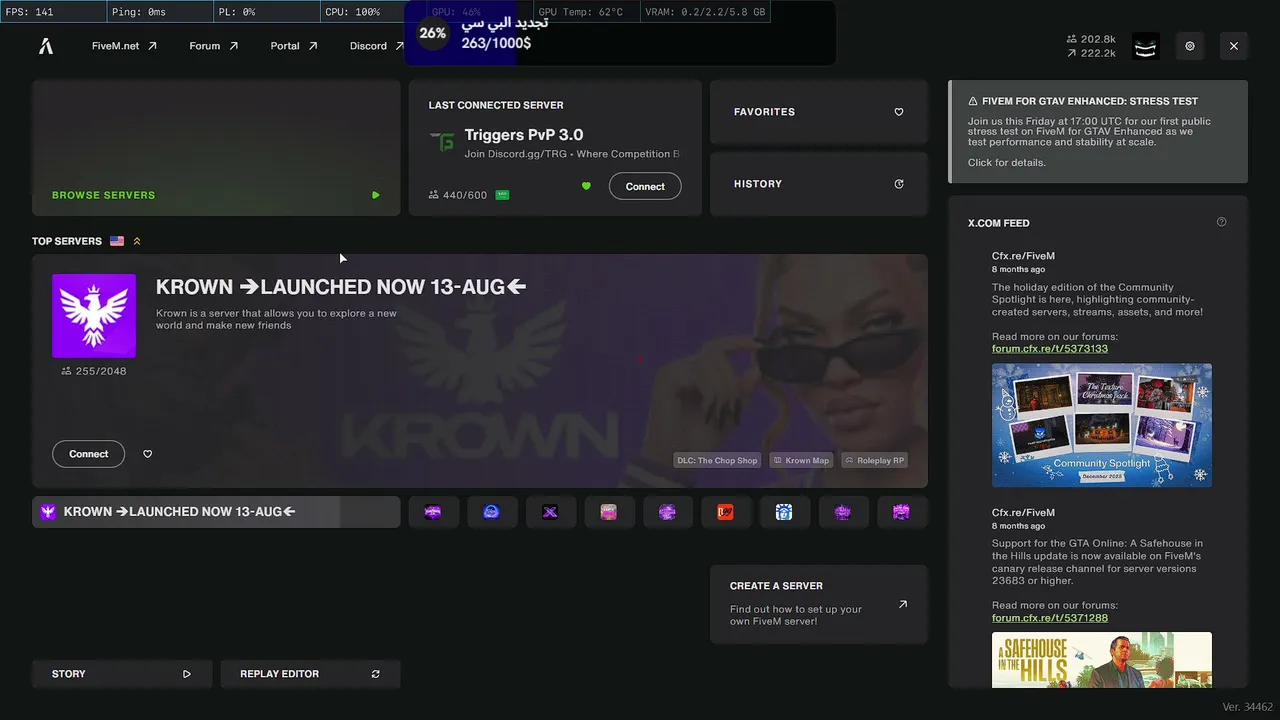Select the blue circular server icon
The image size is (1280, 720).
pyautogui.click(x=491, y=512)
